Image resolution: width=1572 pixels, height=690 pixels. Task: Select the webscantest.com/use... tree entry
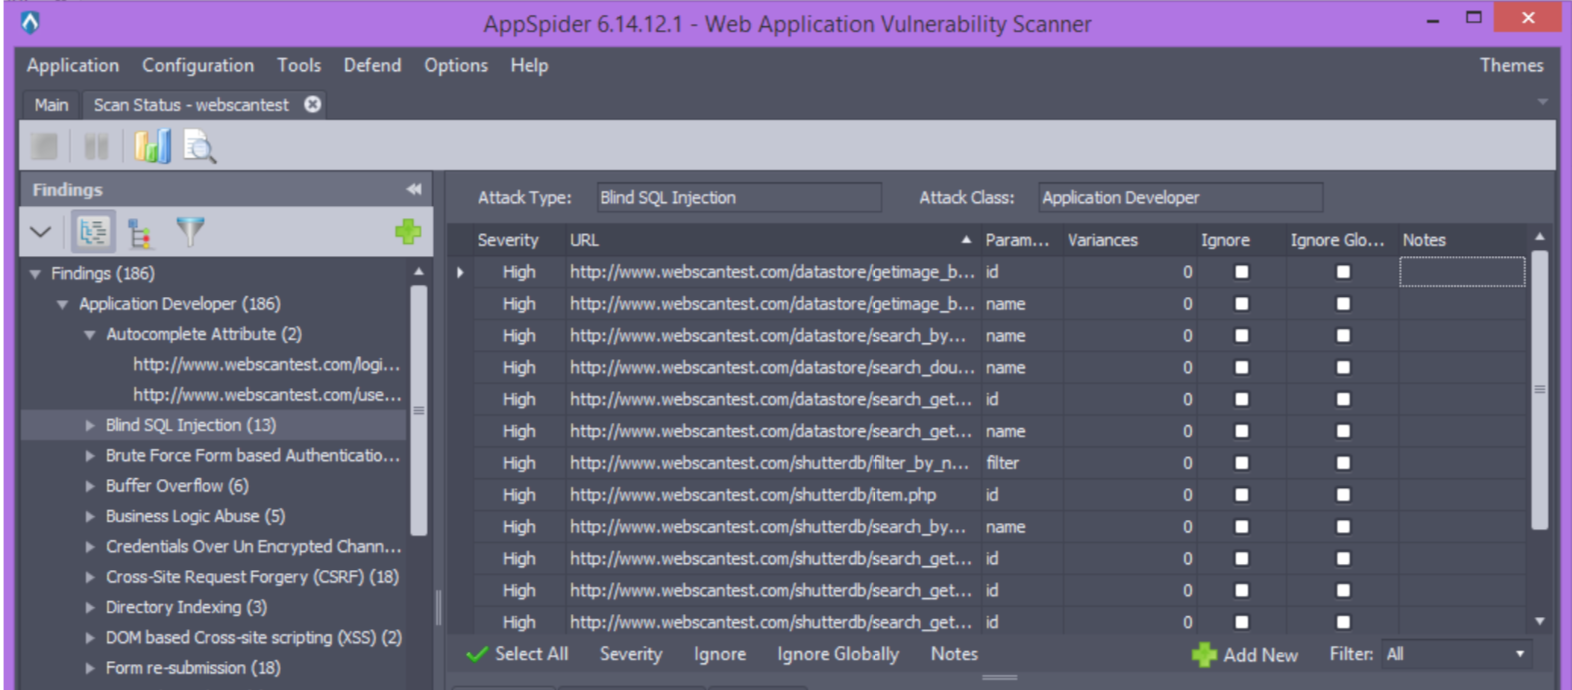click(x=267, y=395)
